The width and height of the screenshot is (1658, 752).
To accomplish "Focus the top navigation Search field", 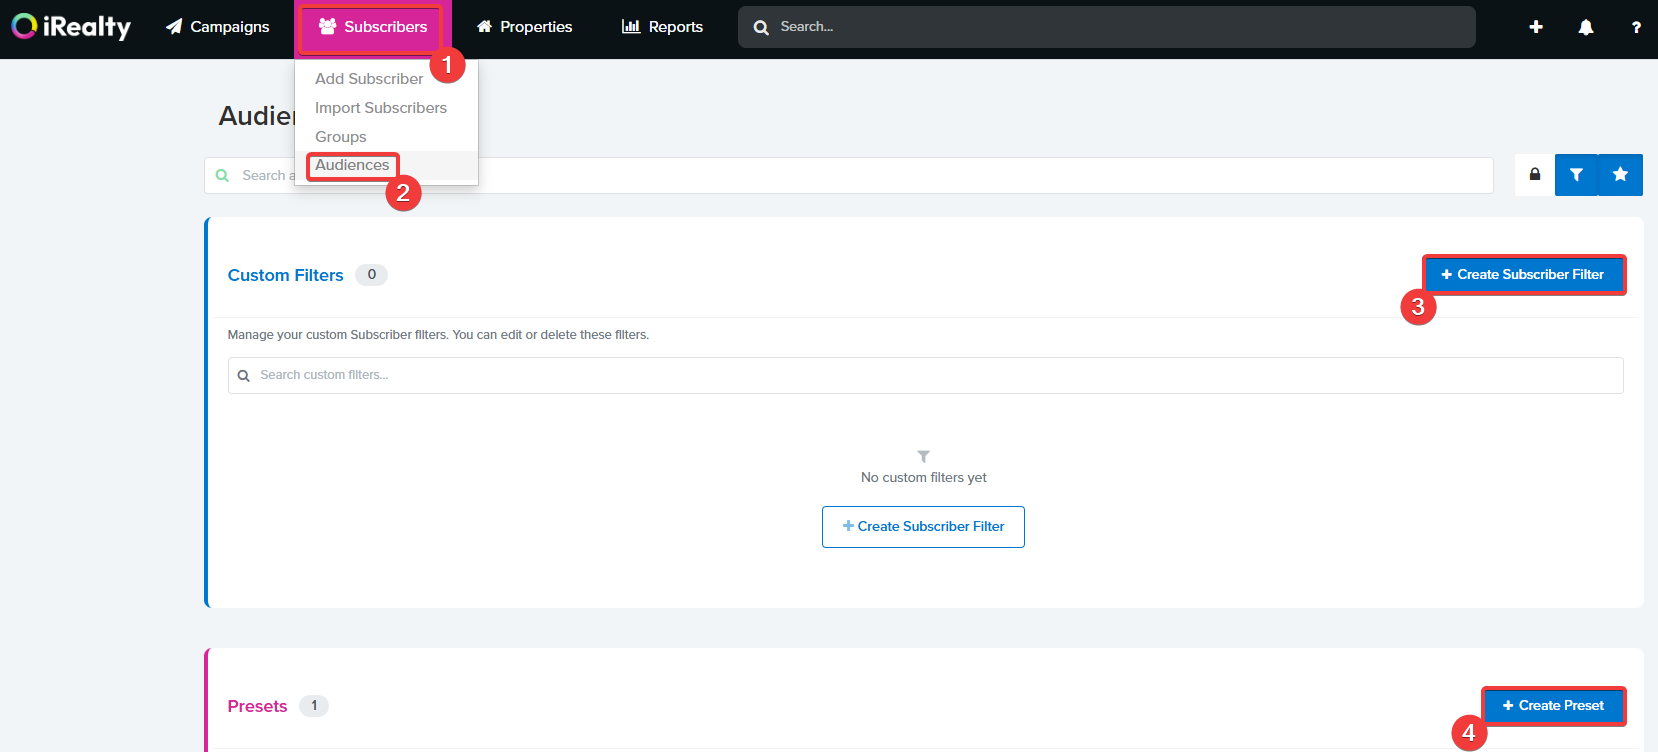I will coord(1106,27).
